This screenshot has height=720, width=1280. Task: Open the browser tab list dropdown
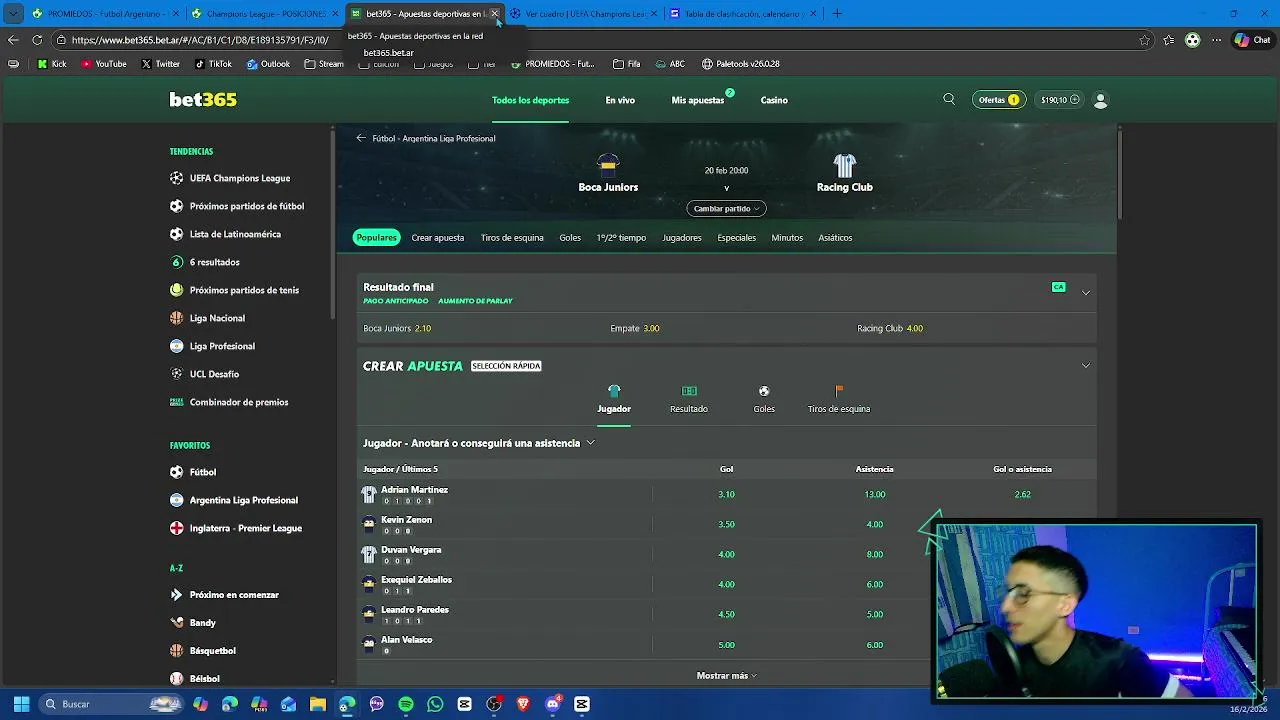pyautogui.click(x=13, y=14)
